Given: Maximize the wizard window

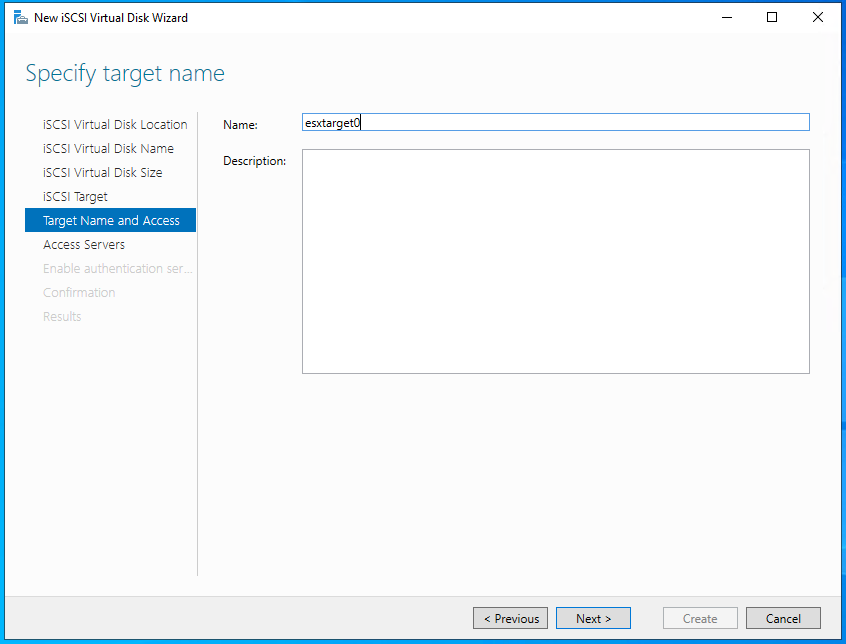Looking at the screenshot, I should click(772, 17).
